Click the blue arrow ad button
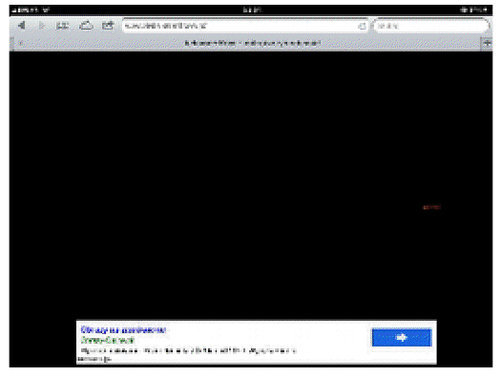The height and width of the screenshot is (376, 500). [402, 338]
